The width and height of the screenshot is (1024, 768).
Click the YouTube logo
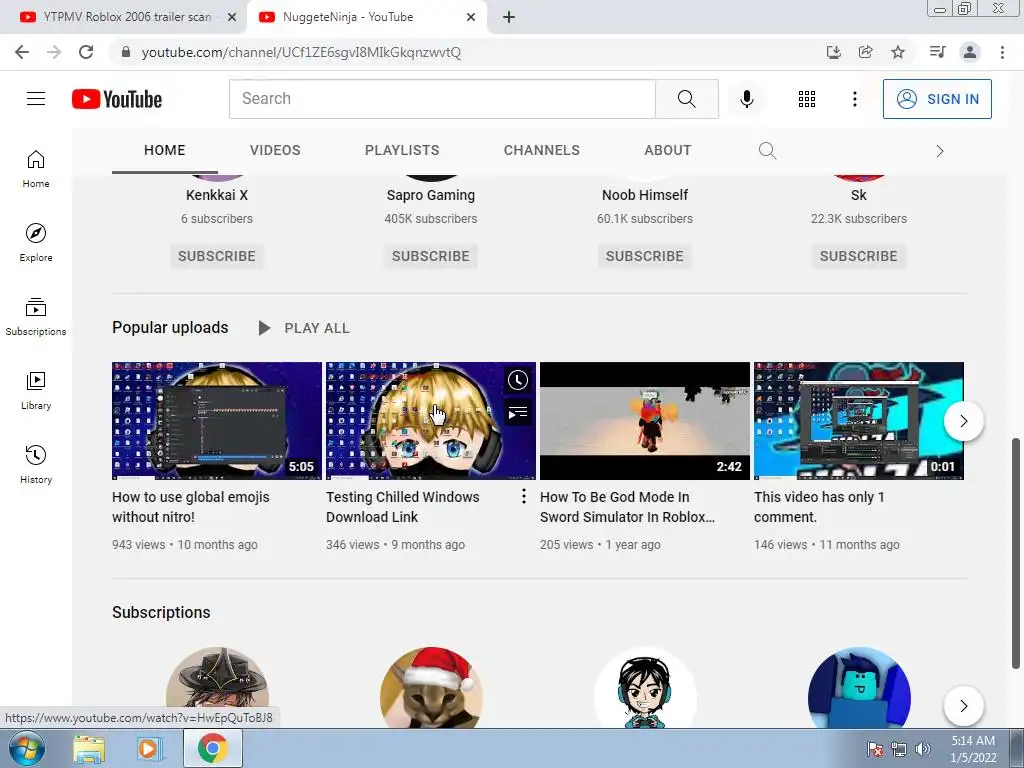[117, 99]
